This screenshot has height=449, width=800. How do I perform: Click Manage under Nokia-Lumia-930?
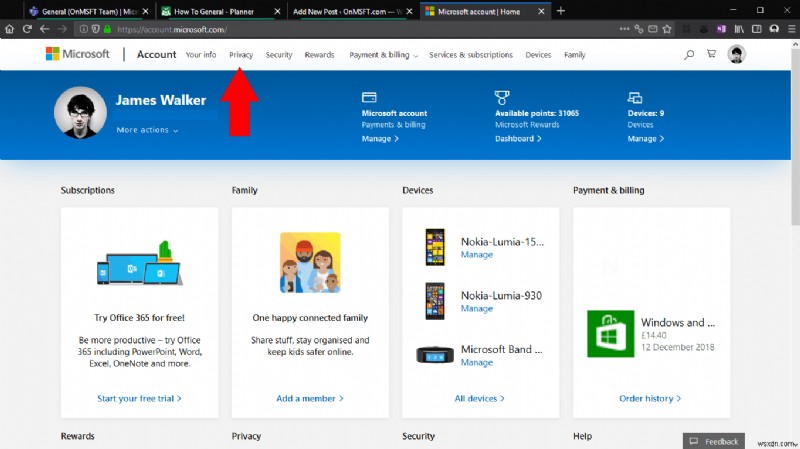coord(477,309)
